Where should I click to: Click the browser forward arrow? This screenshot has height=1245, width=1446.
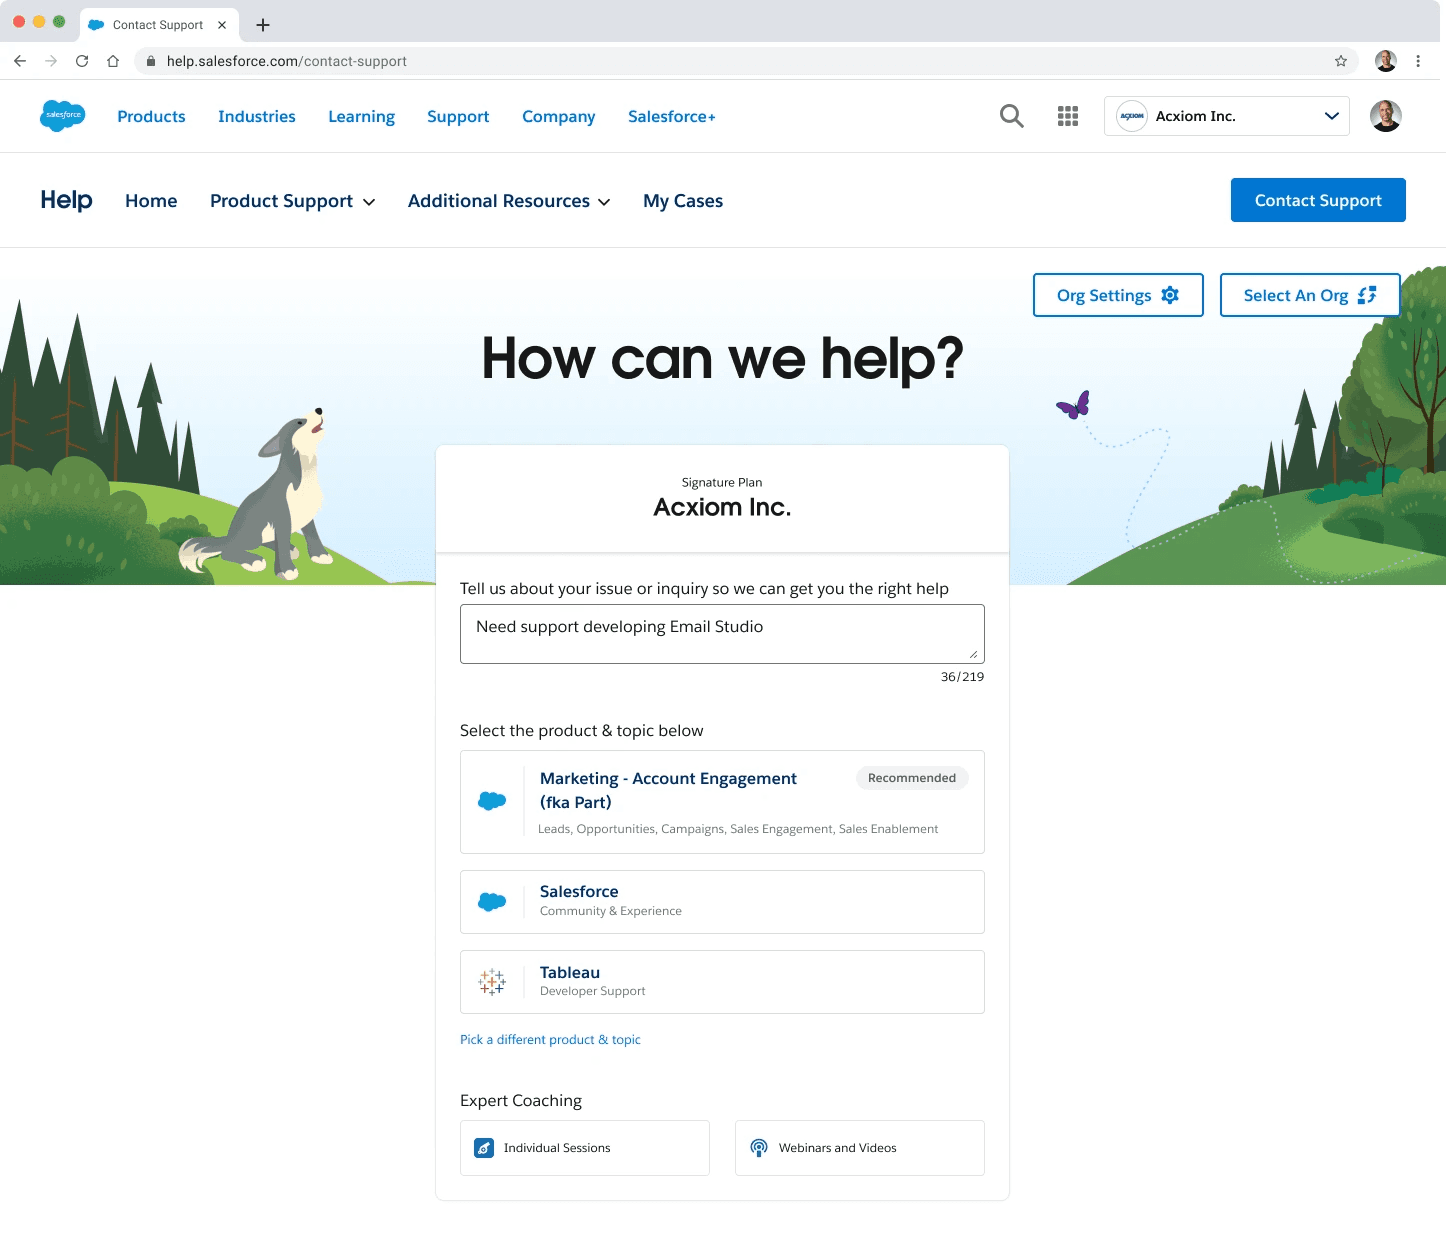tap(51, 61)
